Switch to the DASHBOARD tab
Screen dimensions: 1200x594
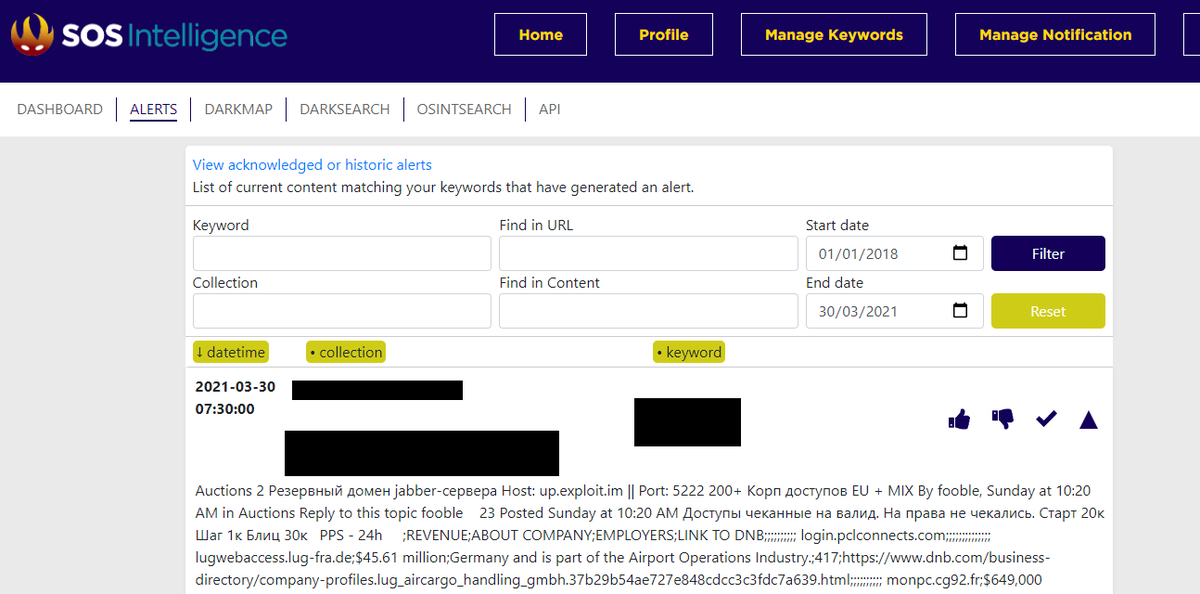tap(60, 109)
